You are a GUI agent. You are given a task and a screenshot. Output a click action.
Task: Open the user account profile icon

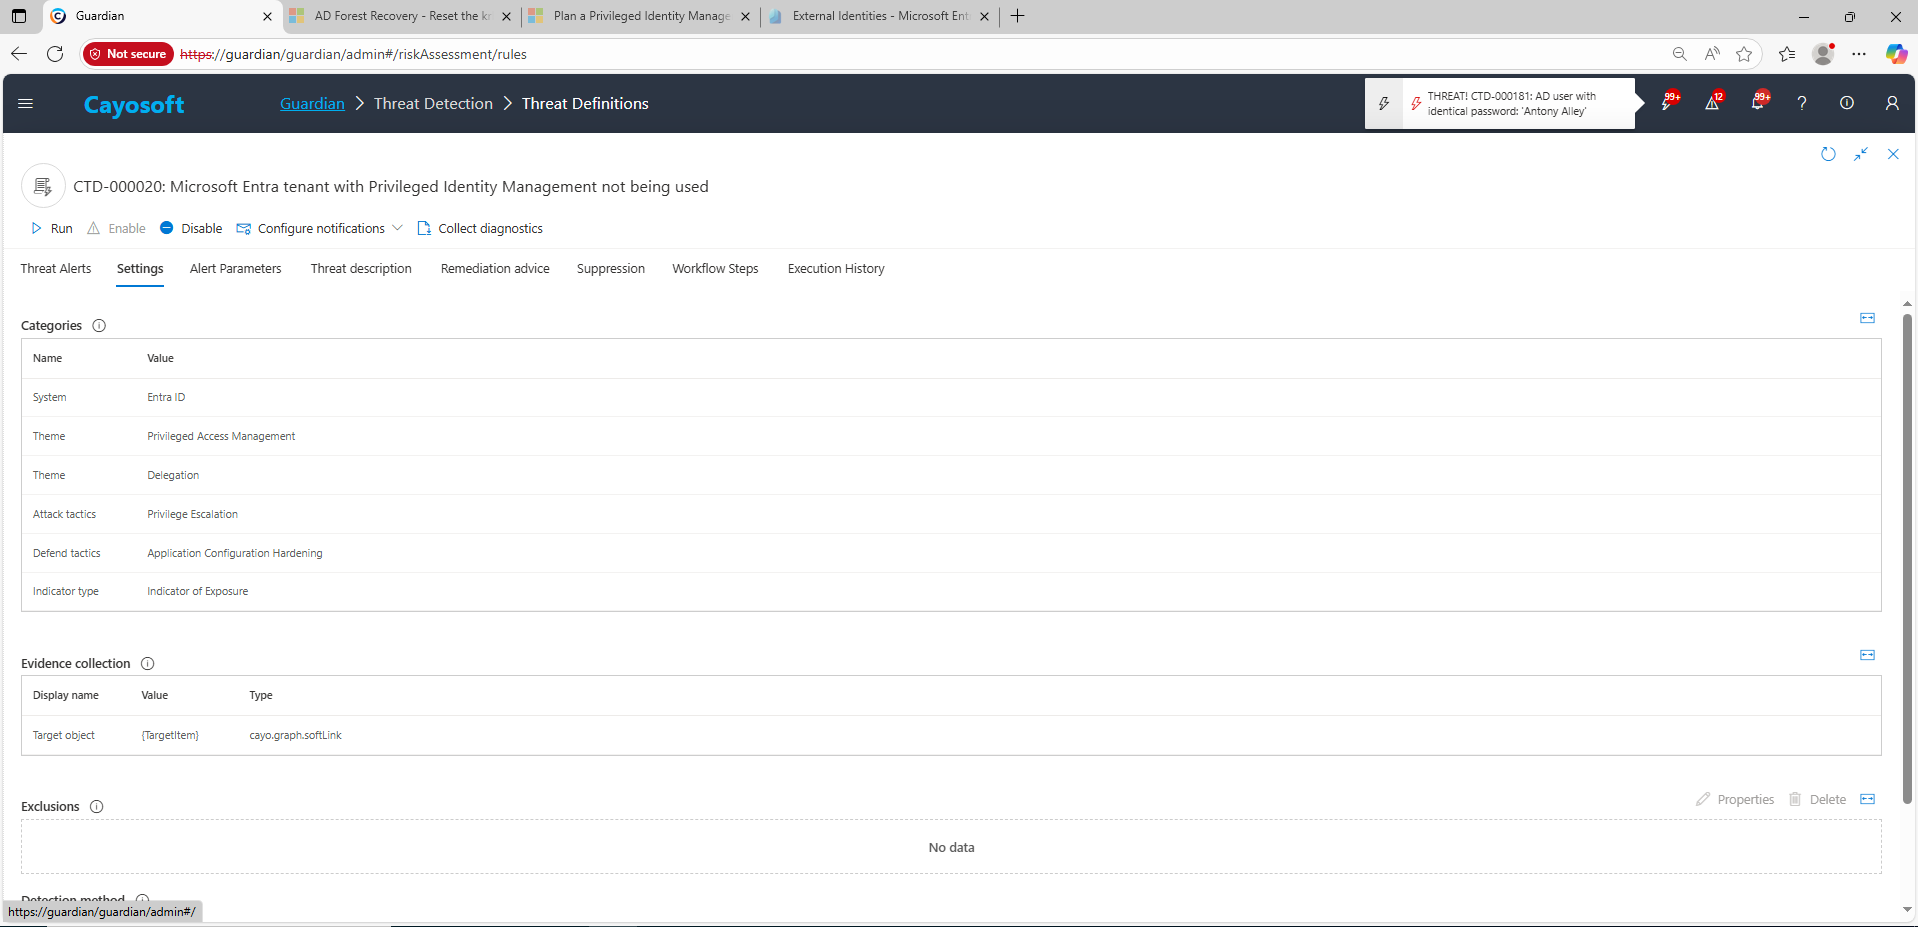pos(1892,103)
